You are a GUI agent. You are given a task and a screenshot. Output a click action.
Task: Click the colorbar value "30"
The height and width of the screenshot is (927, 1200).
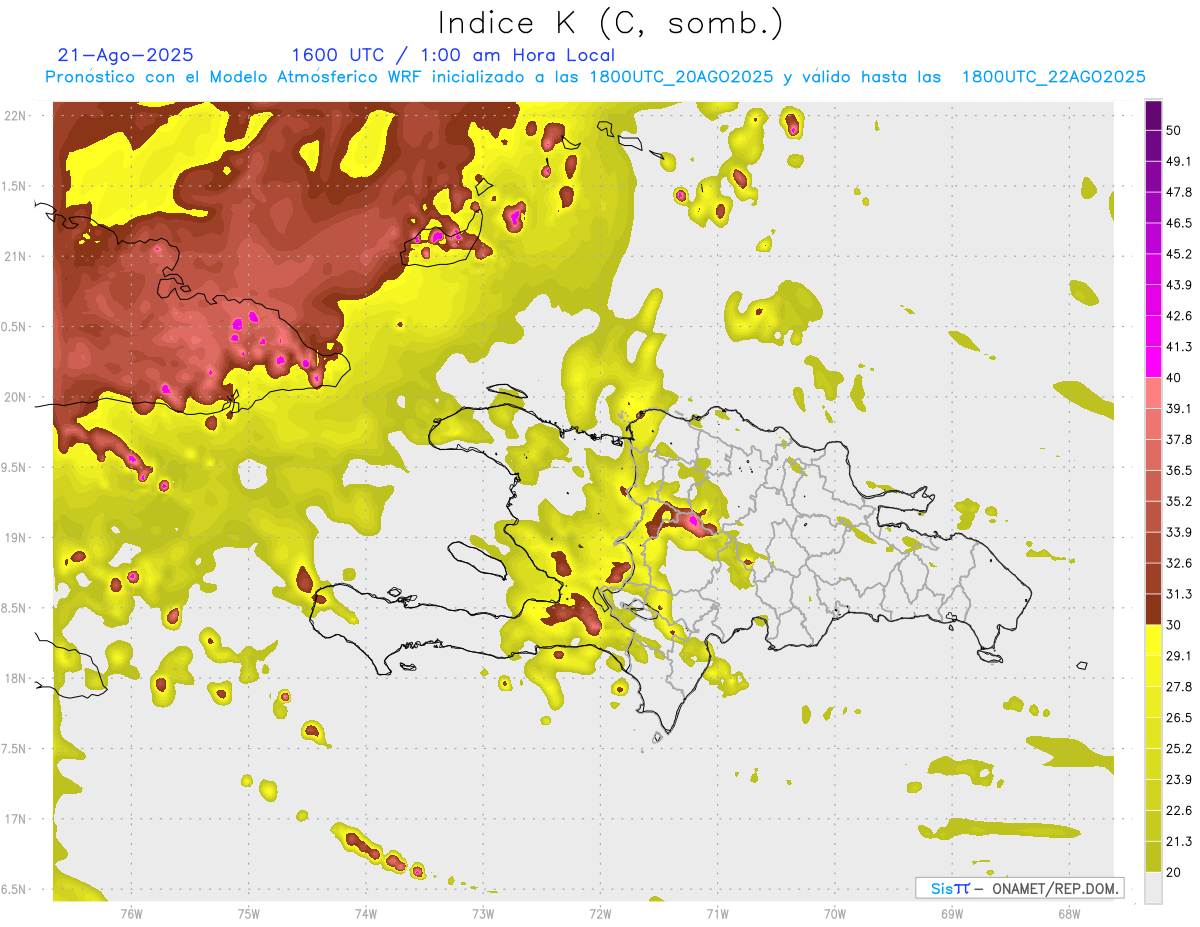click(x=1174, y=625)
